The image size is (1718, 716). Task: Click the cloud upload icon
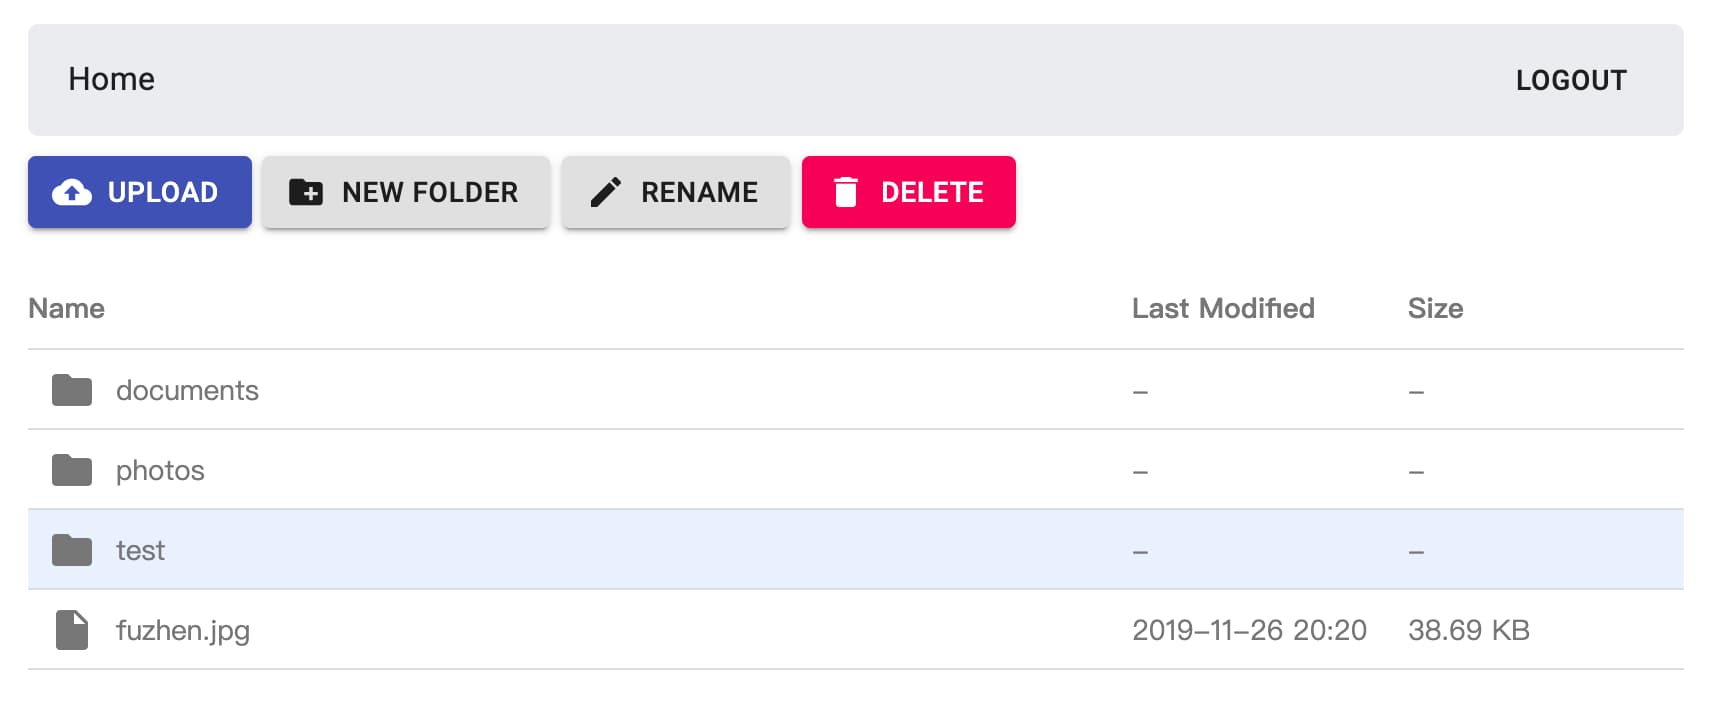(72, 192)
